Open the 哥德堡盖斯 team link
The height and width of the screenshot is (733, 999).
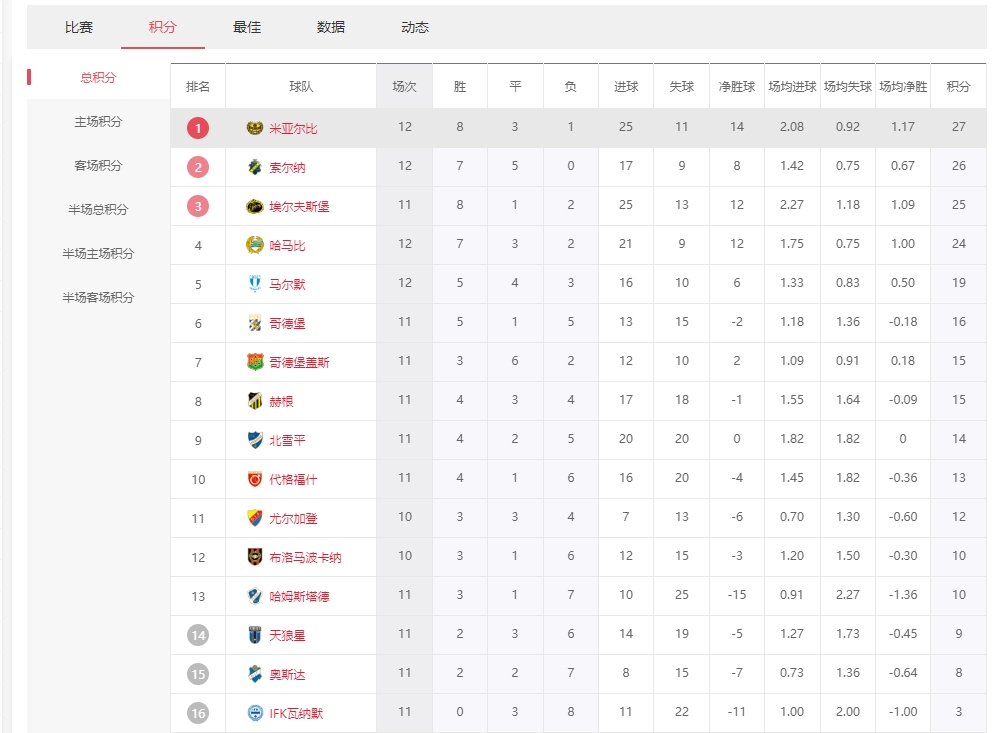(299, 362)
